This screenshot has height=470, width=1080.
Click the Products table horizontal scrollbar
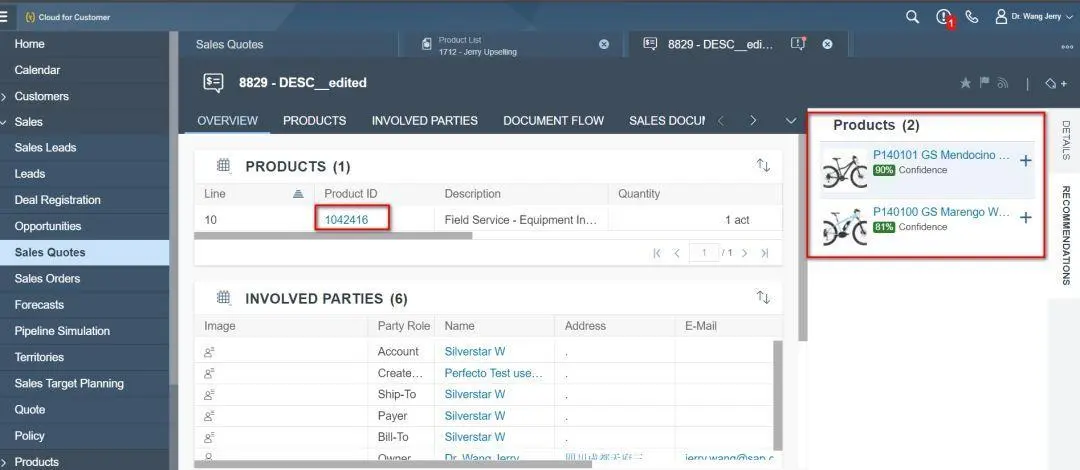click(x=333, y=236)
